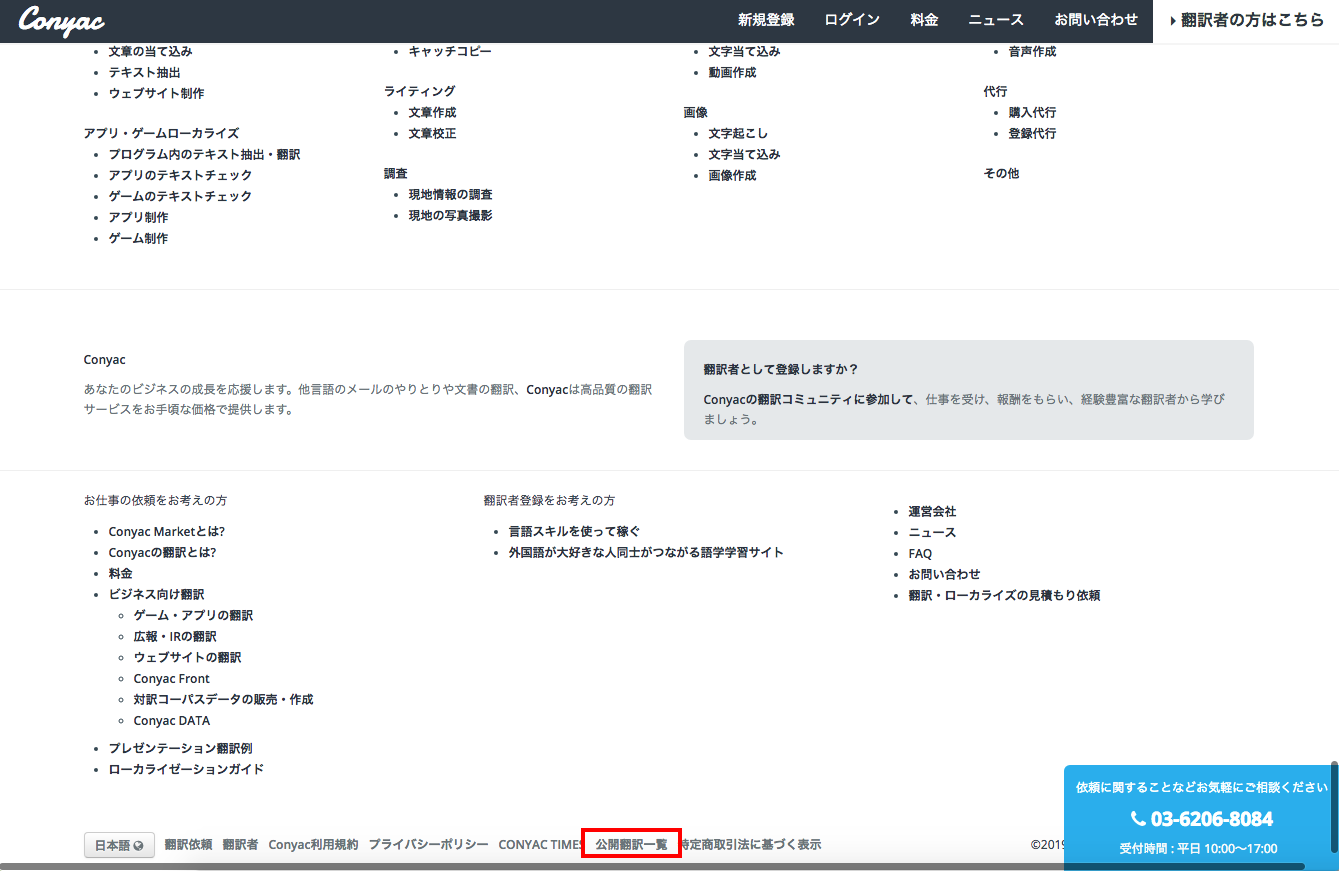Open 対訳コーパスデータの販売・作成 link
This screenshot has width=1339, height=871.
point(223,700)
